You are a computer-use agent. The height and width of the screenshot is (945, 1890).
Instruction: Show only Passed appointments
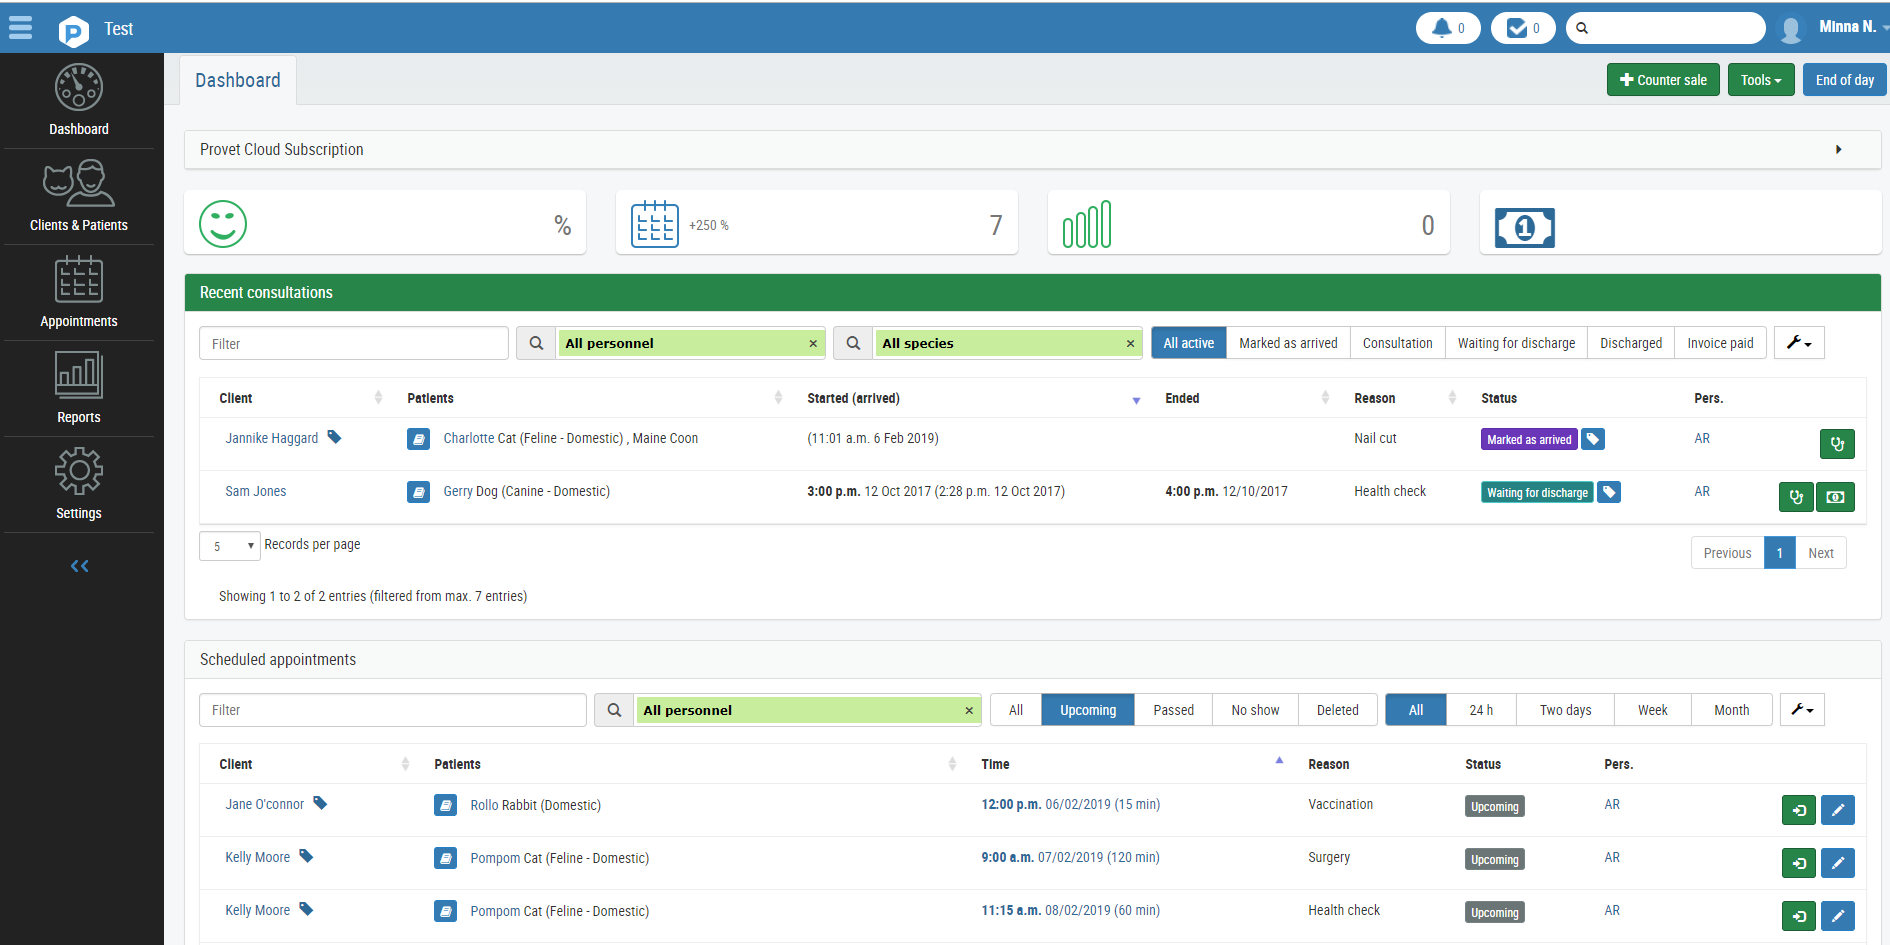[1172, 709]
